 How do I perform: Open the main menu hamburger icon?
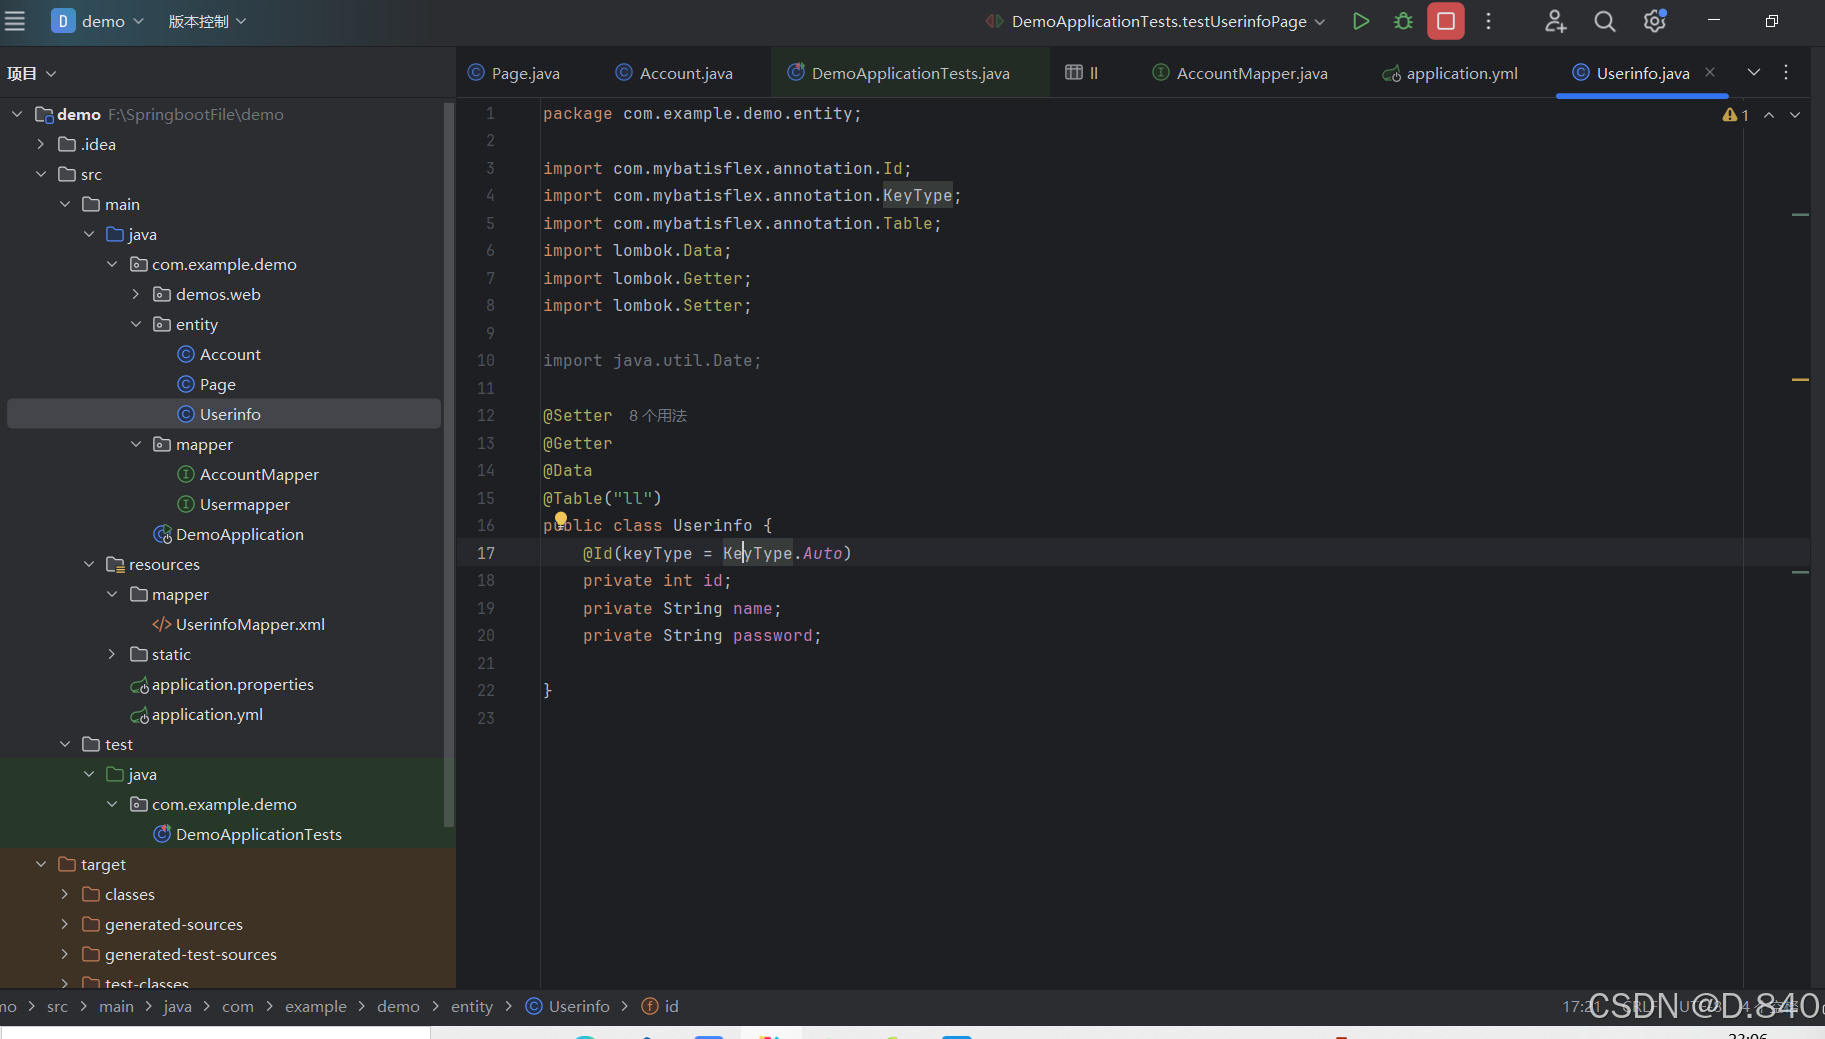pos(15,20)
